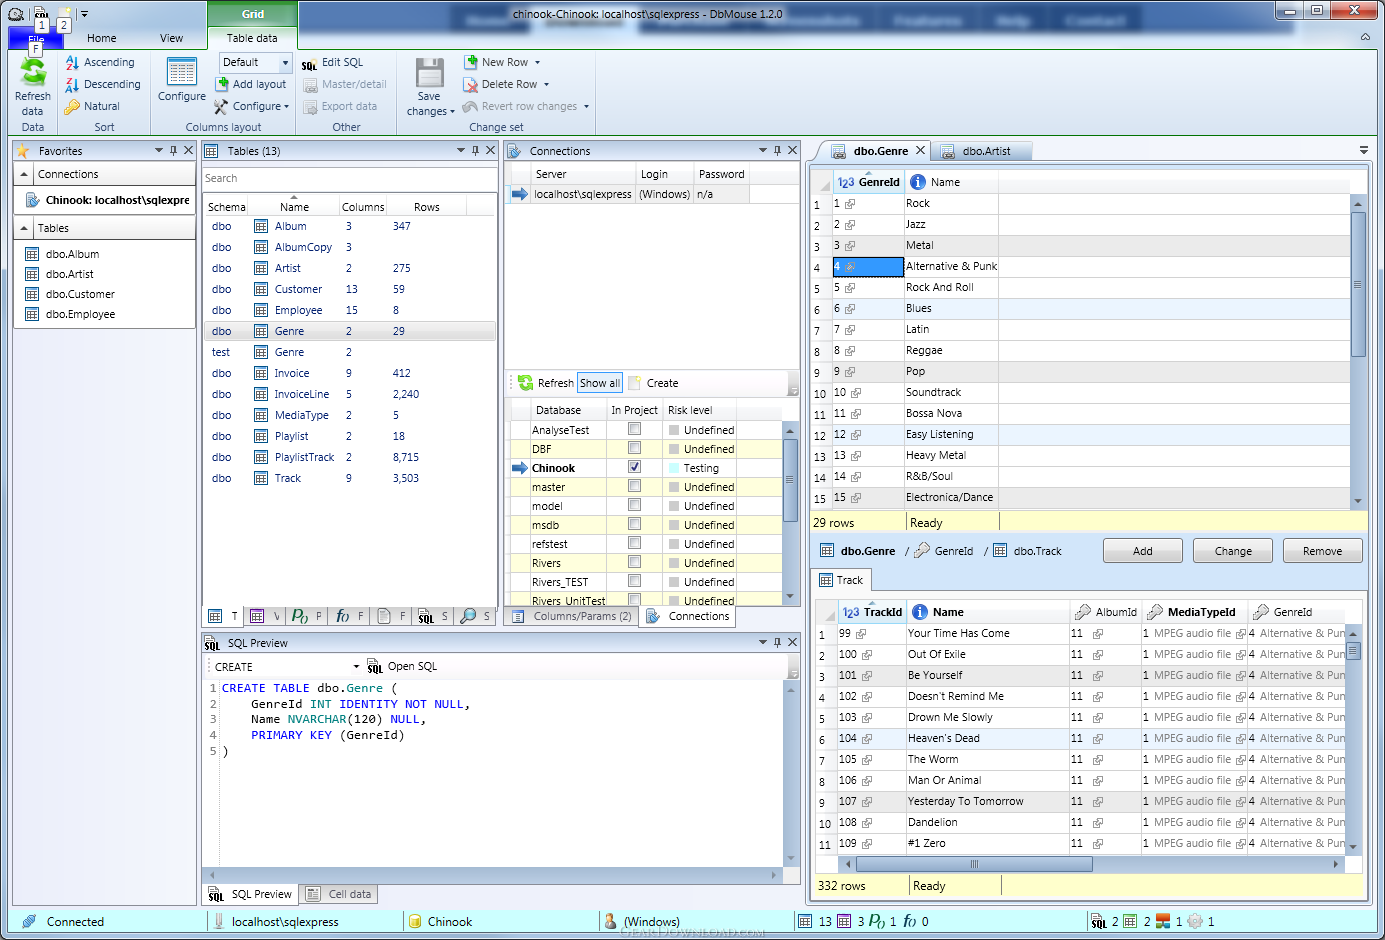
Task: Click the Remove button
Action: 1323,551
